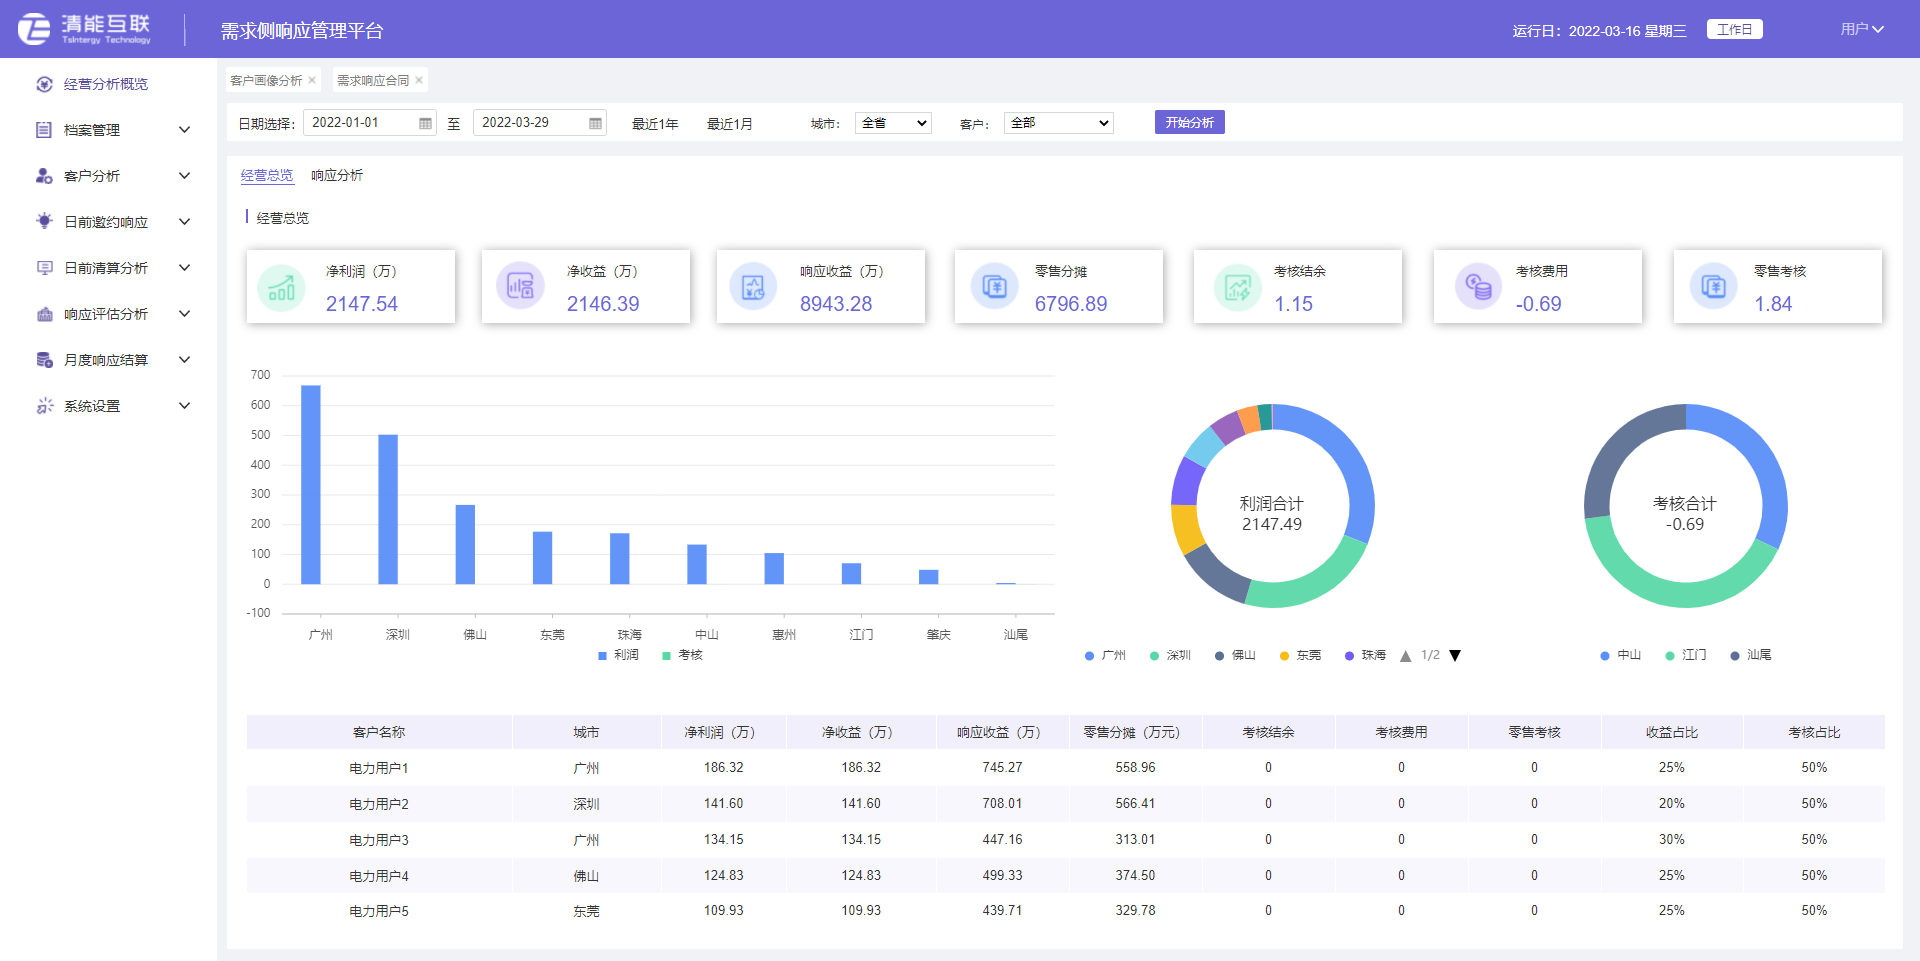Image resolution: width=1920 pixels, height=961 pixels.
Task: Open the 城市 dropdown
Action: (x=893, y=123)
